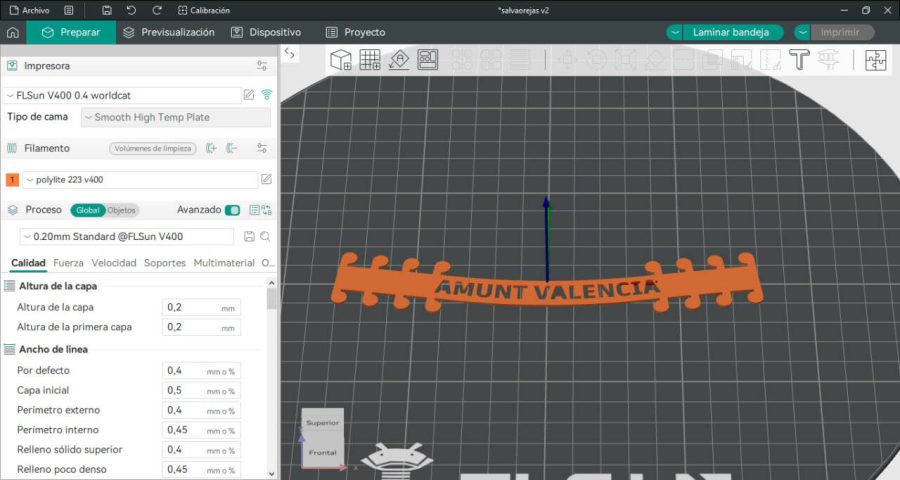
Task: Edit the FLSun V400 printer preset
Action: 249,95
